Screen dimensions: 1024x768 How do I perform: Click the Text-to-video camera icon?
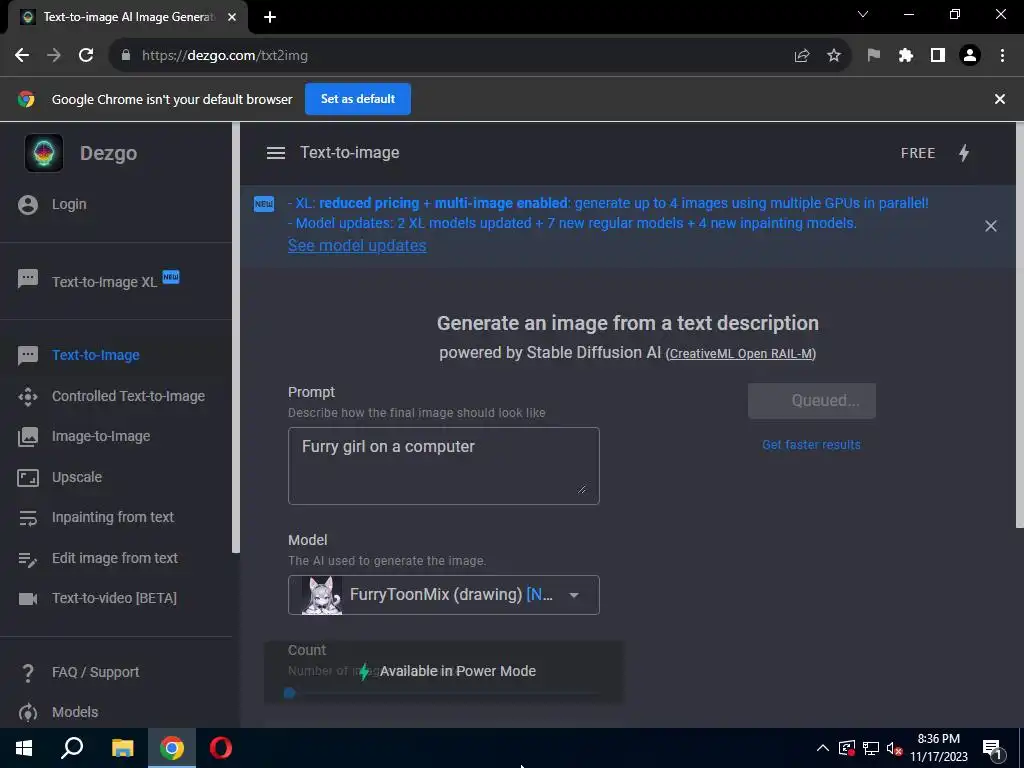28,599
